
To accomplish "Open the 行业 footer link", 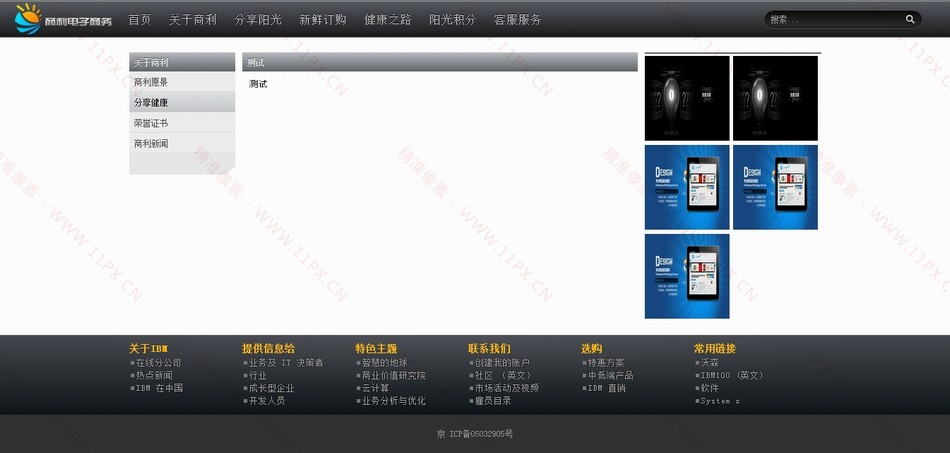I will (258, 375).
